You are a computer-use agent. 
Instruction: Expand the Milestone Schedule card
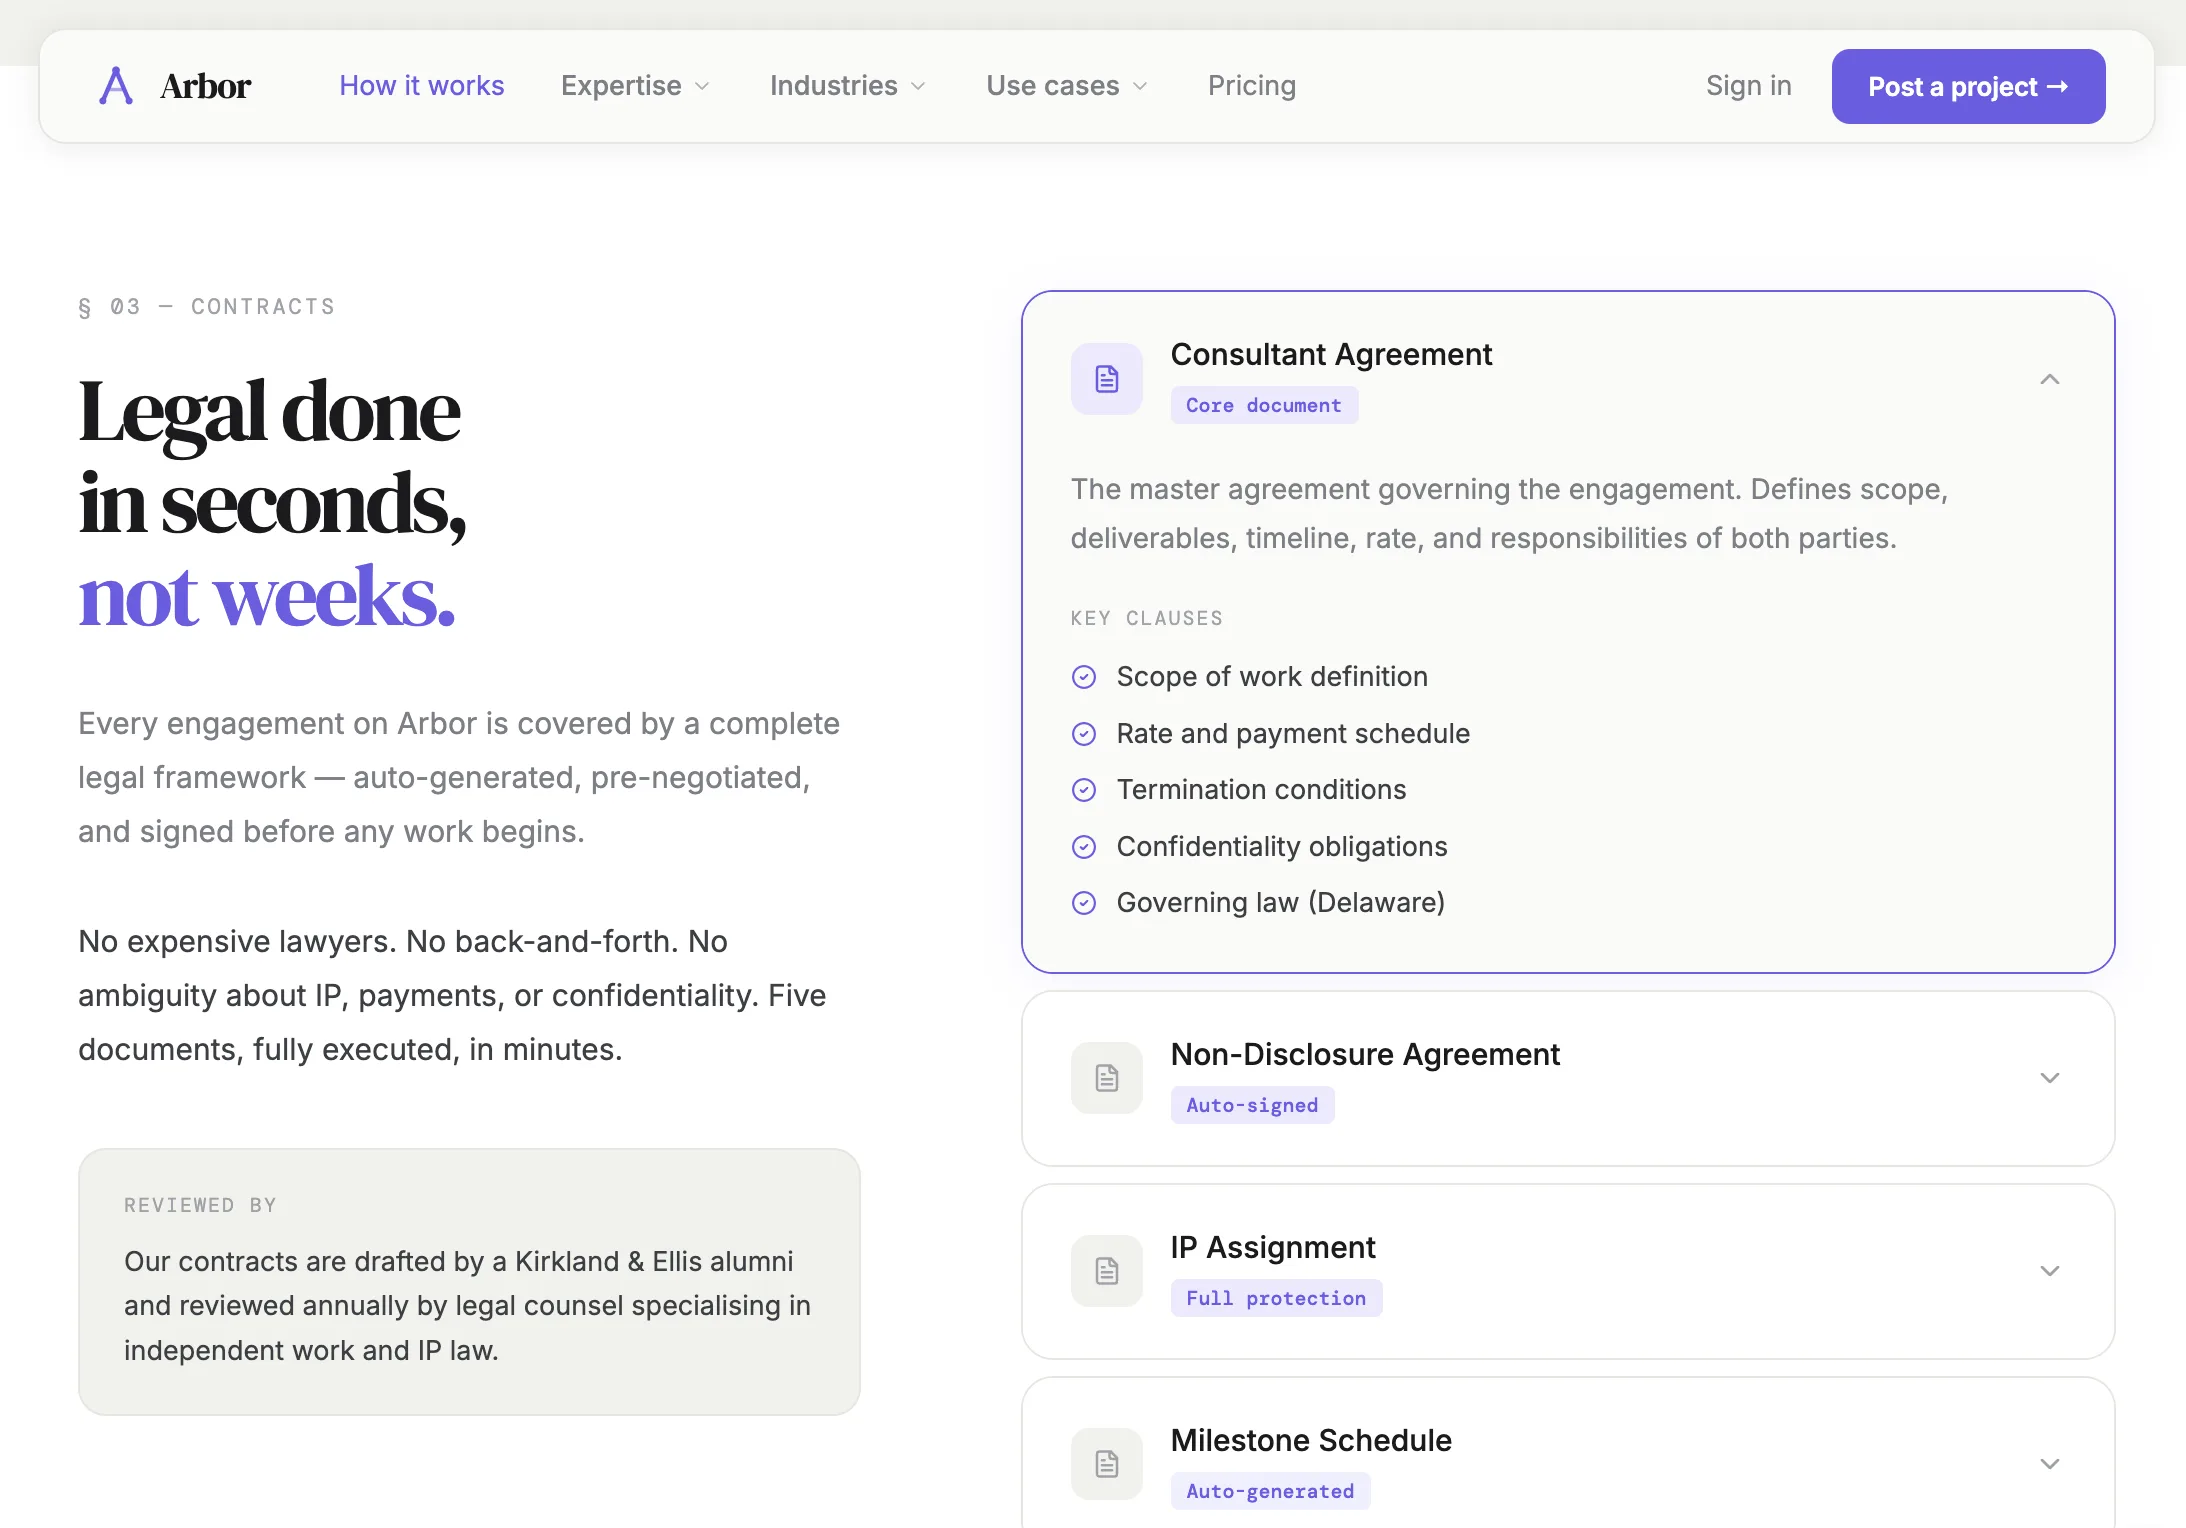pyautogui.click(x=2050, y=1462)
